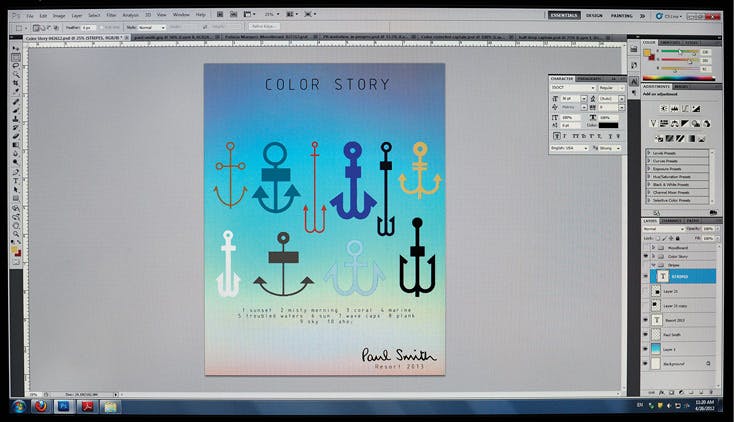Image resolution: width=750 pixels, height=422 pixels.
Task: Add a Color Balance adjustment
Action: (x=674, y=123)
